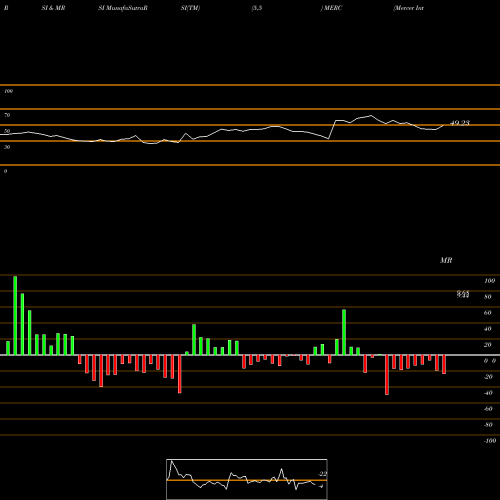Click MR axis label 60
The height and width of the screenshot is (500, 500).
[488, 313]
